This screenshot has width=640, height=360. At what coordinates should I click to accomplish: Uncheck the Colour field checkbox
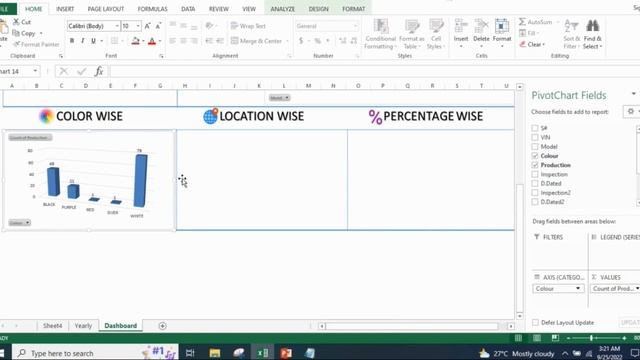click(535, 156)
